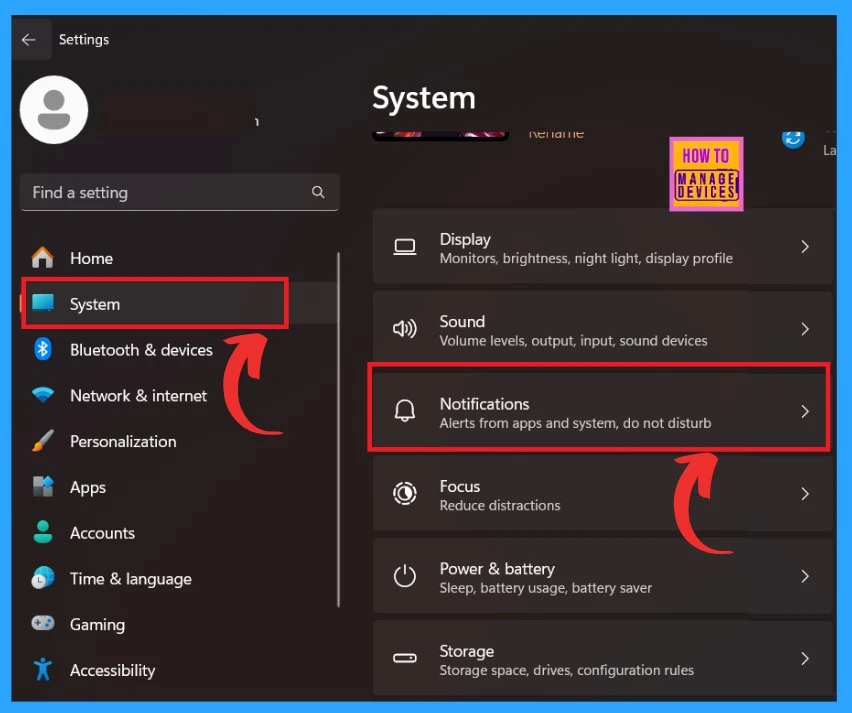852x713 pixels.
Task: Click the sidebar vertical scrollbar
Action: click(x=339, y=429)
